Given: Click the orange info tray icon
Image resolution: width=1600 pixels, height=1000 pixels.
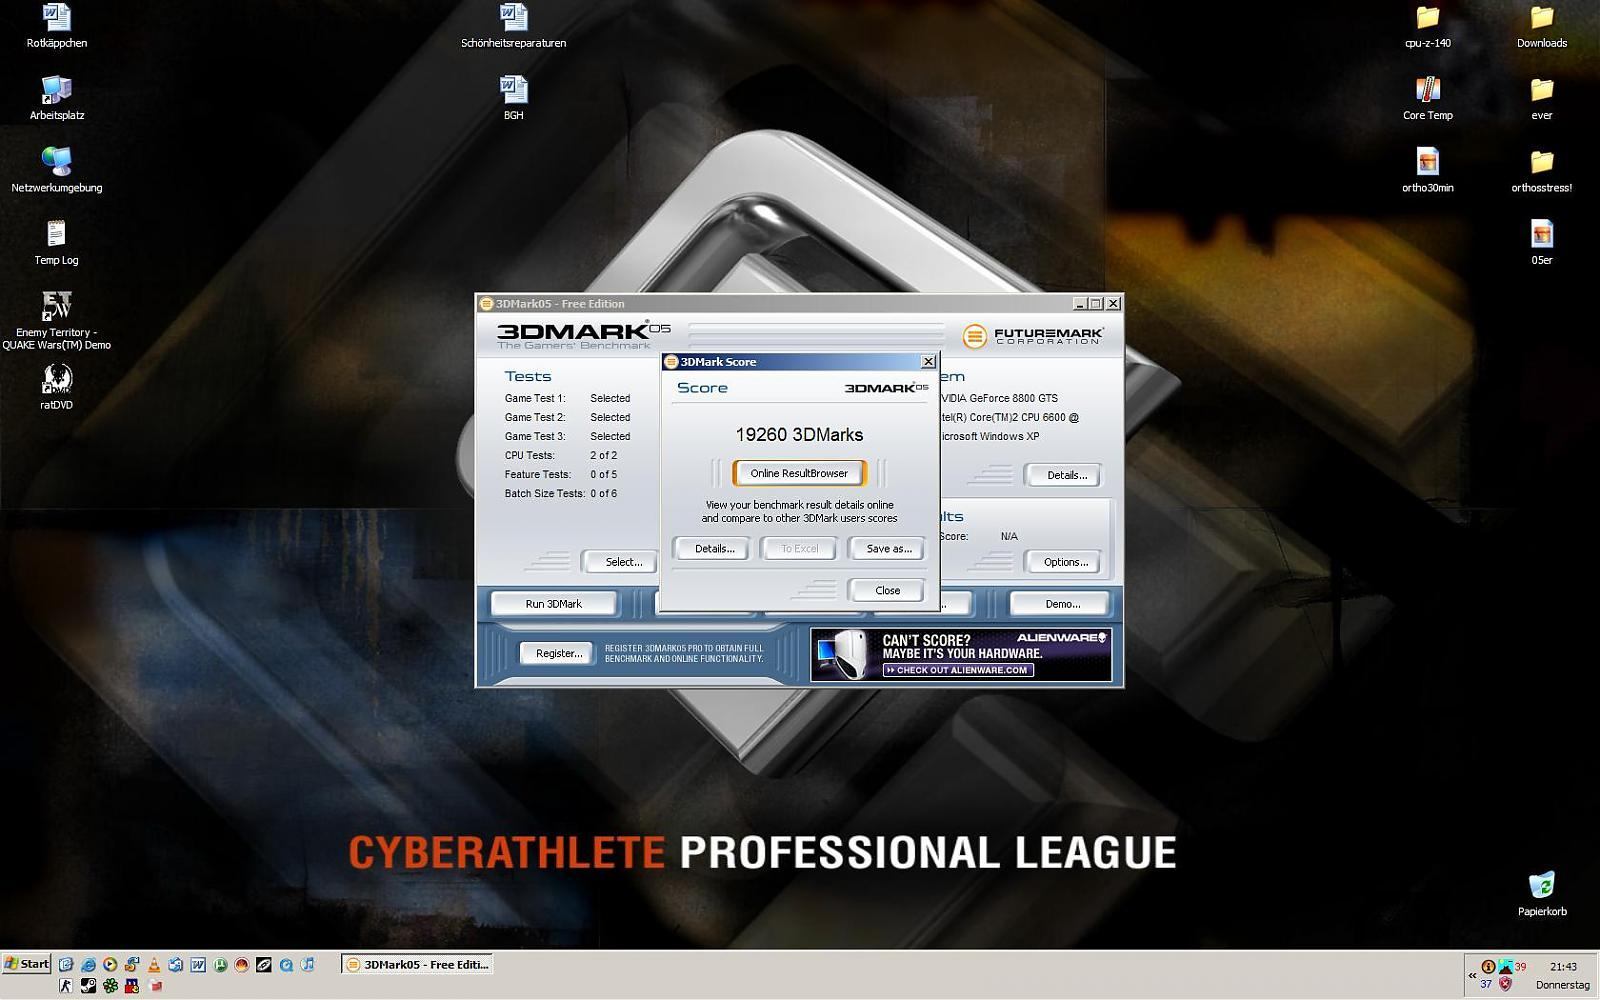Looking at the screenshot, I should tap(1488, 967).
